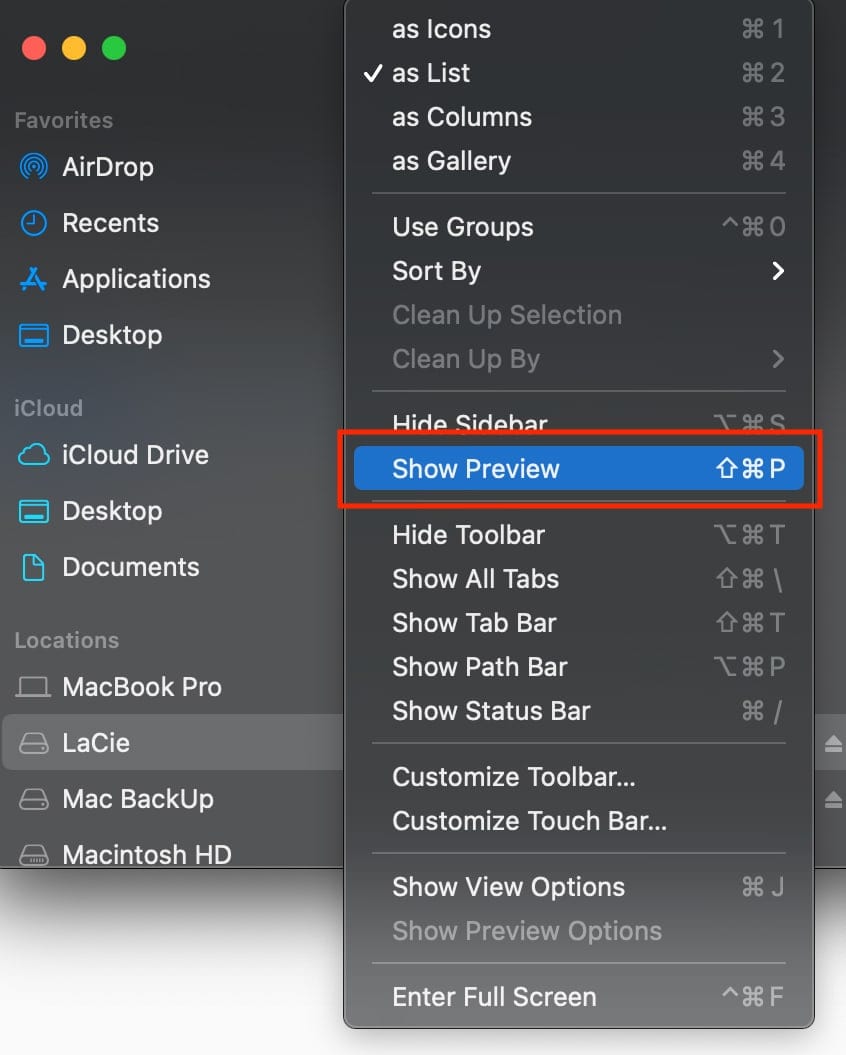Switch view to "as Gallery"
This screenshot has width=846, height=1055.
[x=451, y=161]
